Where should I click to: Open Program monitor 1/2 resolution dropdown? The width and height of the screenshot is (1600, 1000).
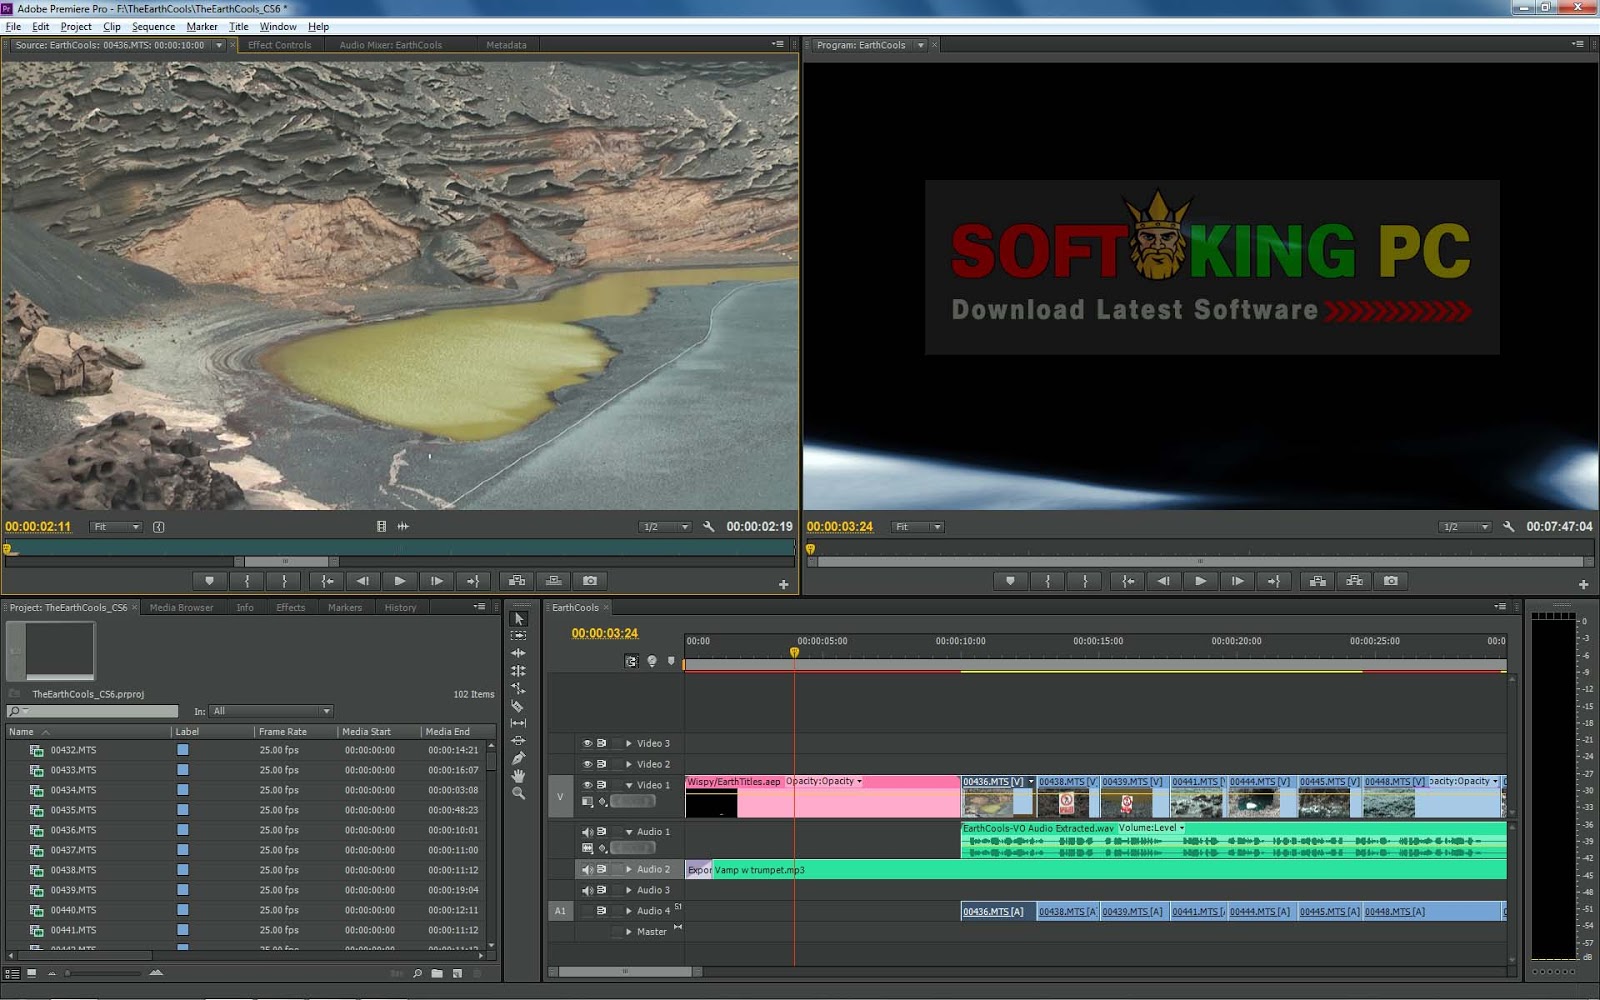pyautogui.click(x=1465, y=527)
